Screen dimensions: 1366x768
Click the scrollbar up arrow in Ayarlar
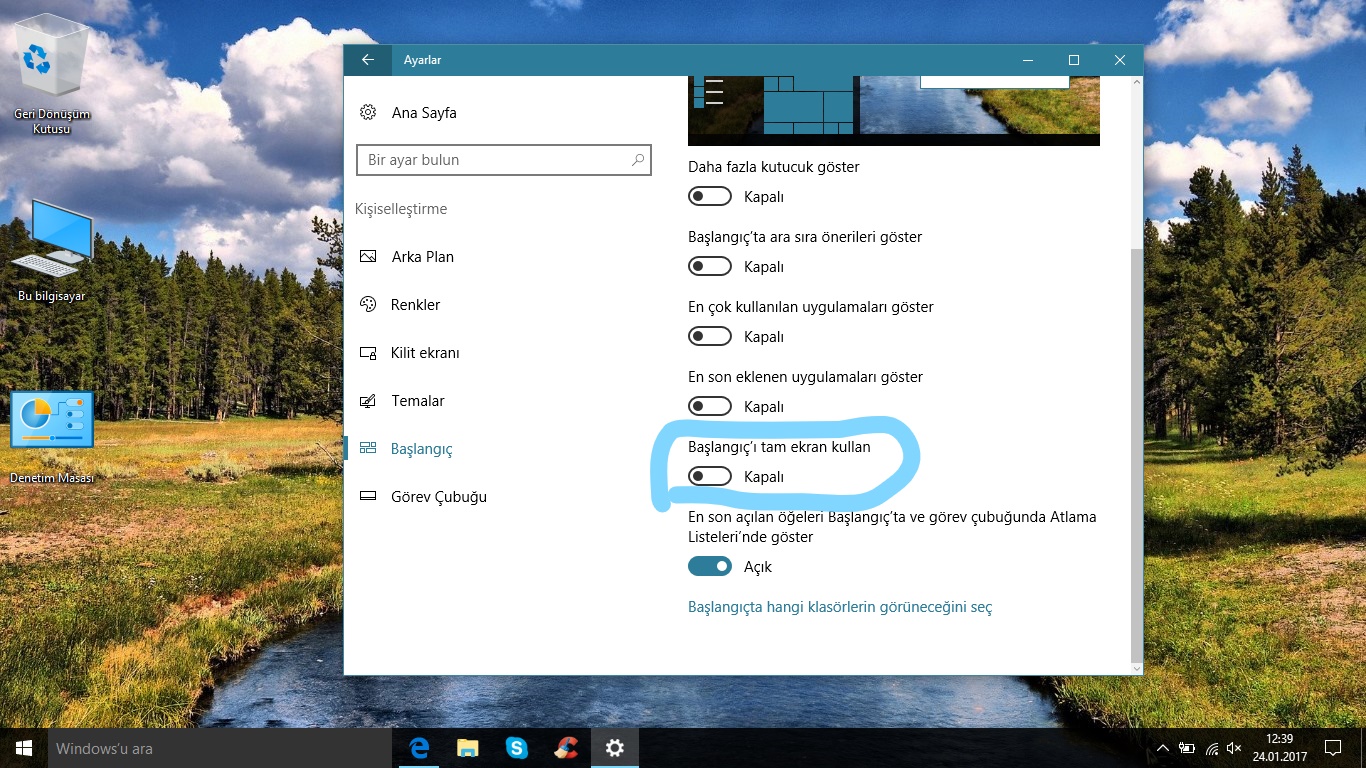pyautogui.click(x=1135, y=84)
